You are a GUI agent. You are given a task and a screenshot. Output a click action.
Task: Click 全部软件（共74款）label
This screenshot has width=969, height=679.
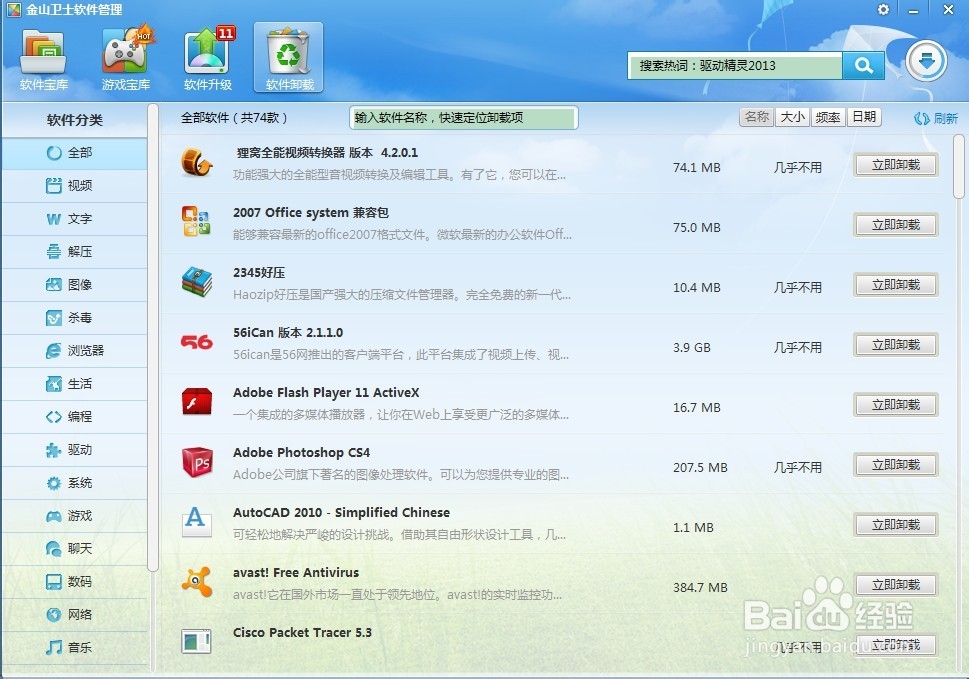coord(234,117)
